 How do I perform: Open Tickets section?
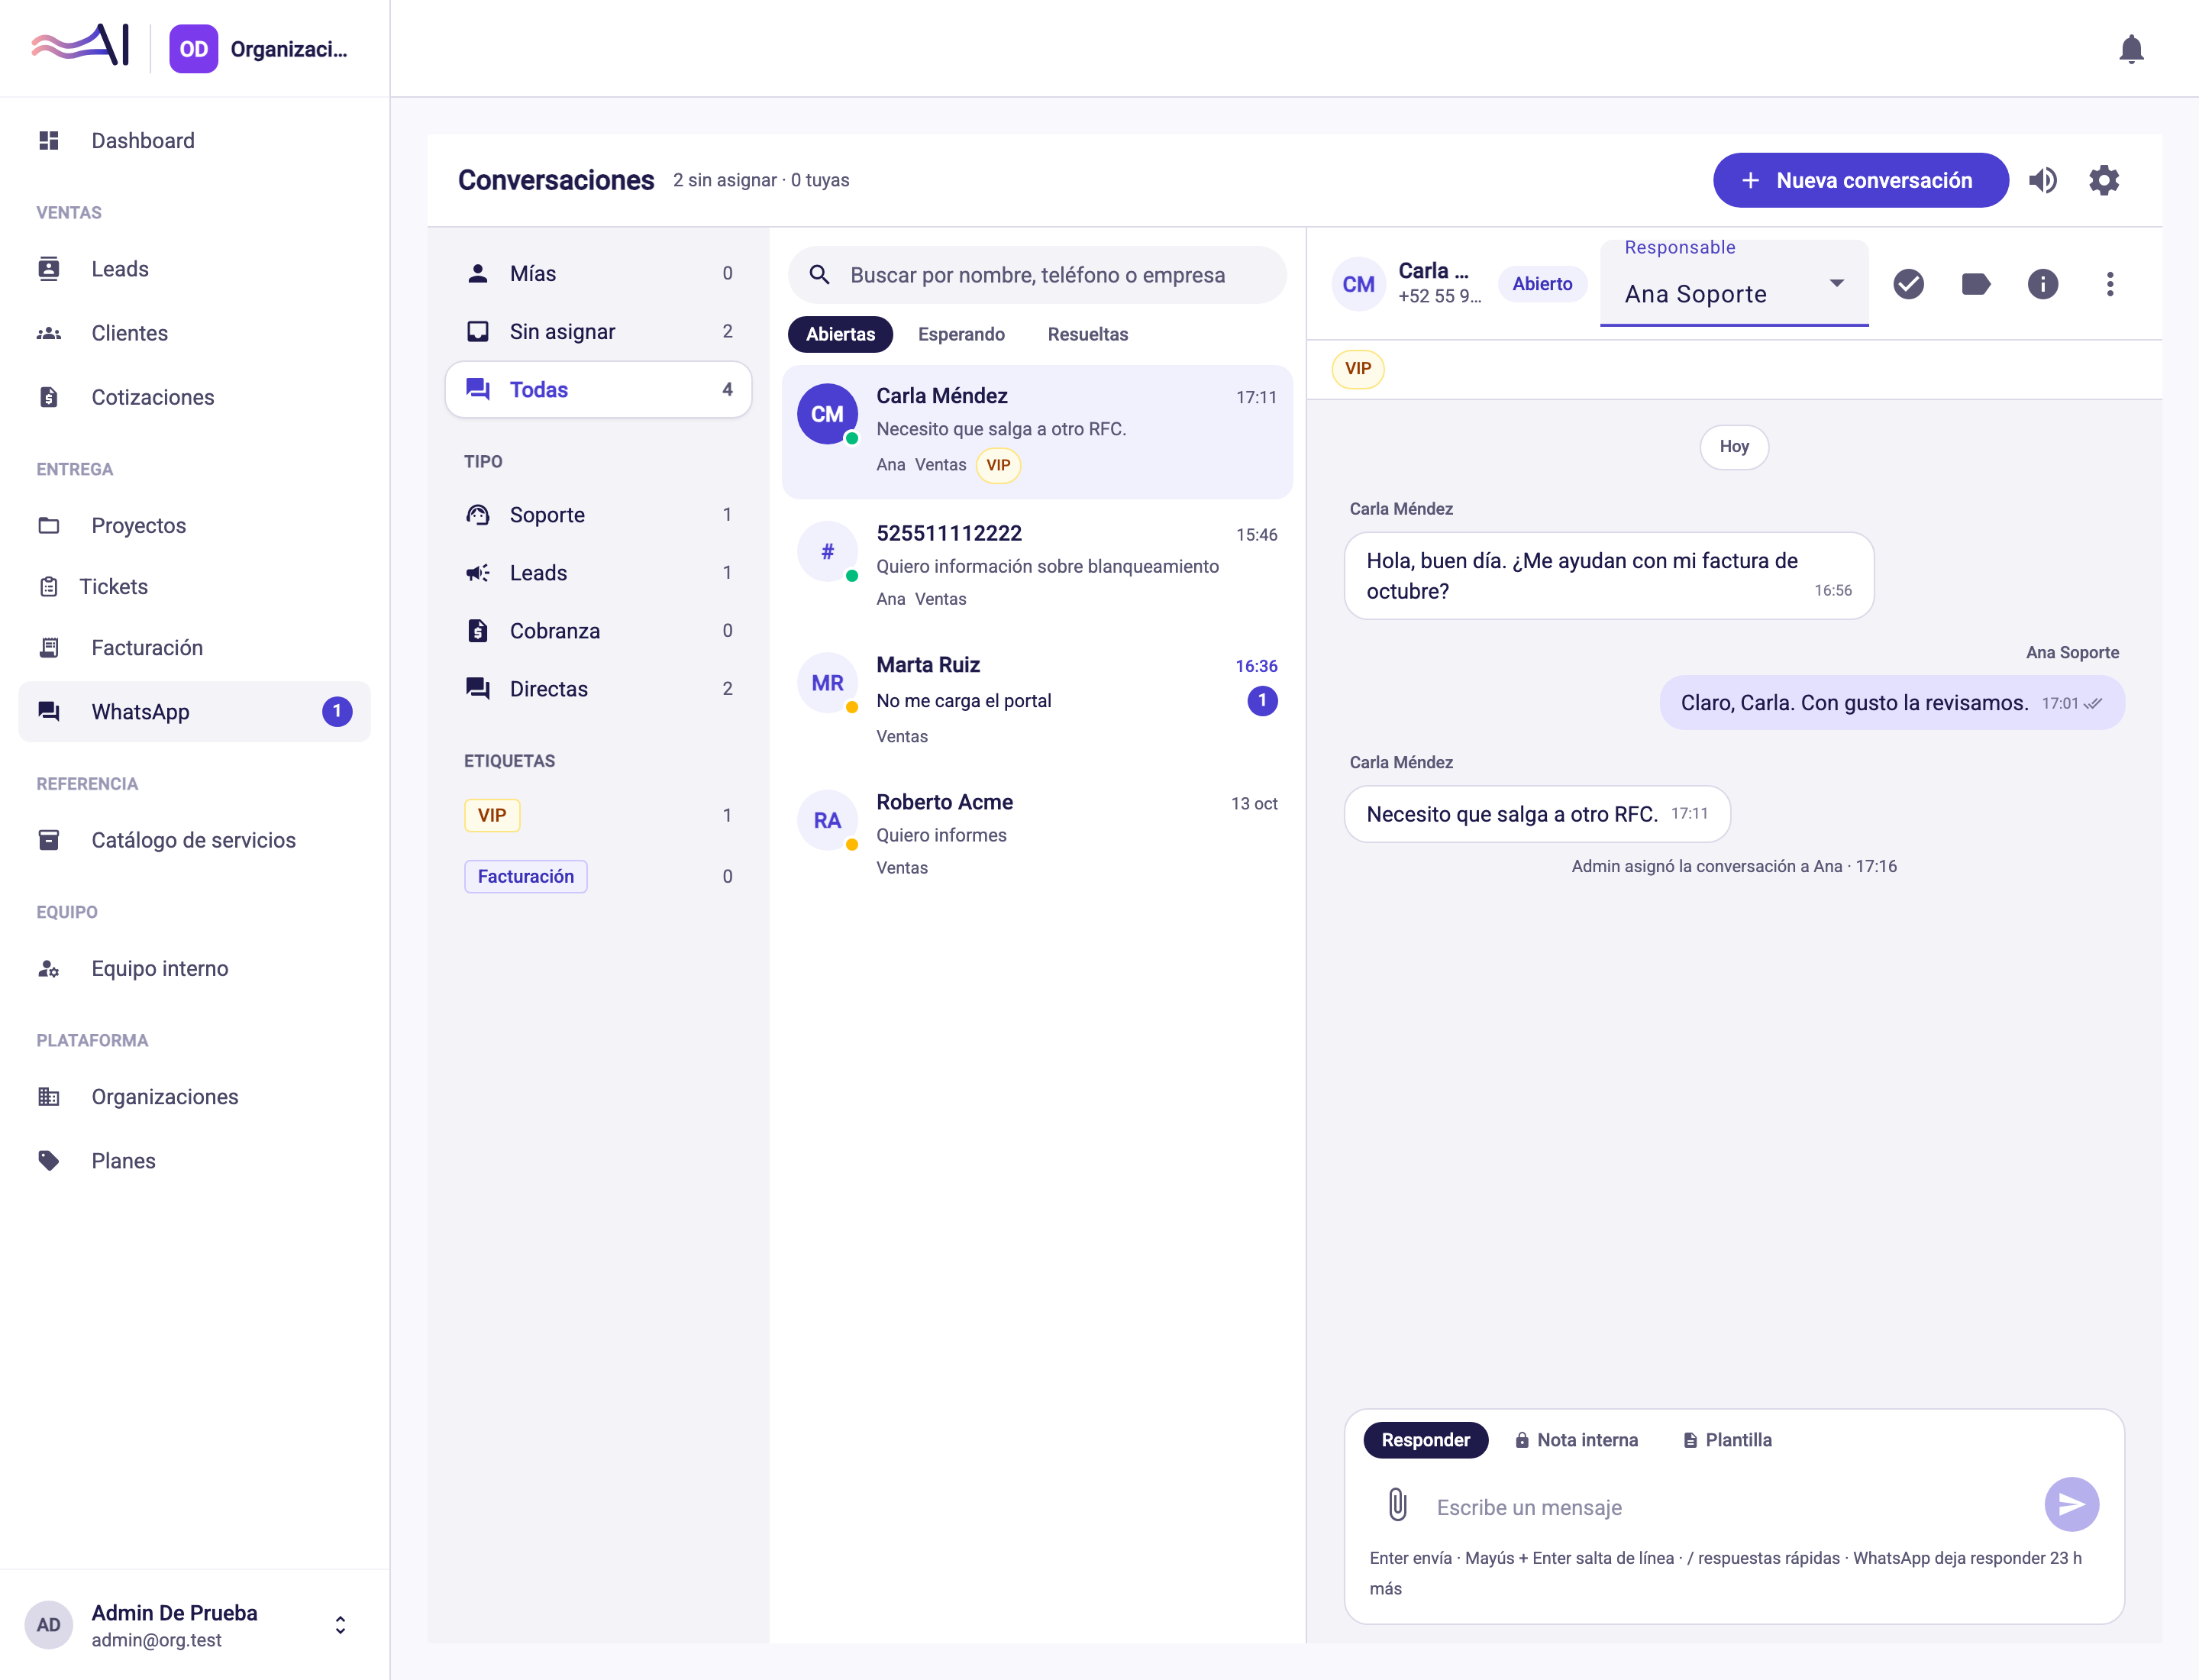tap(194, 586)
